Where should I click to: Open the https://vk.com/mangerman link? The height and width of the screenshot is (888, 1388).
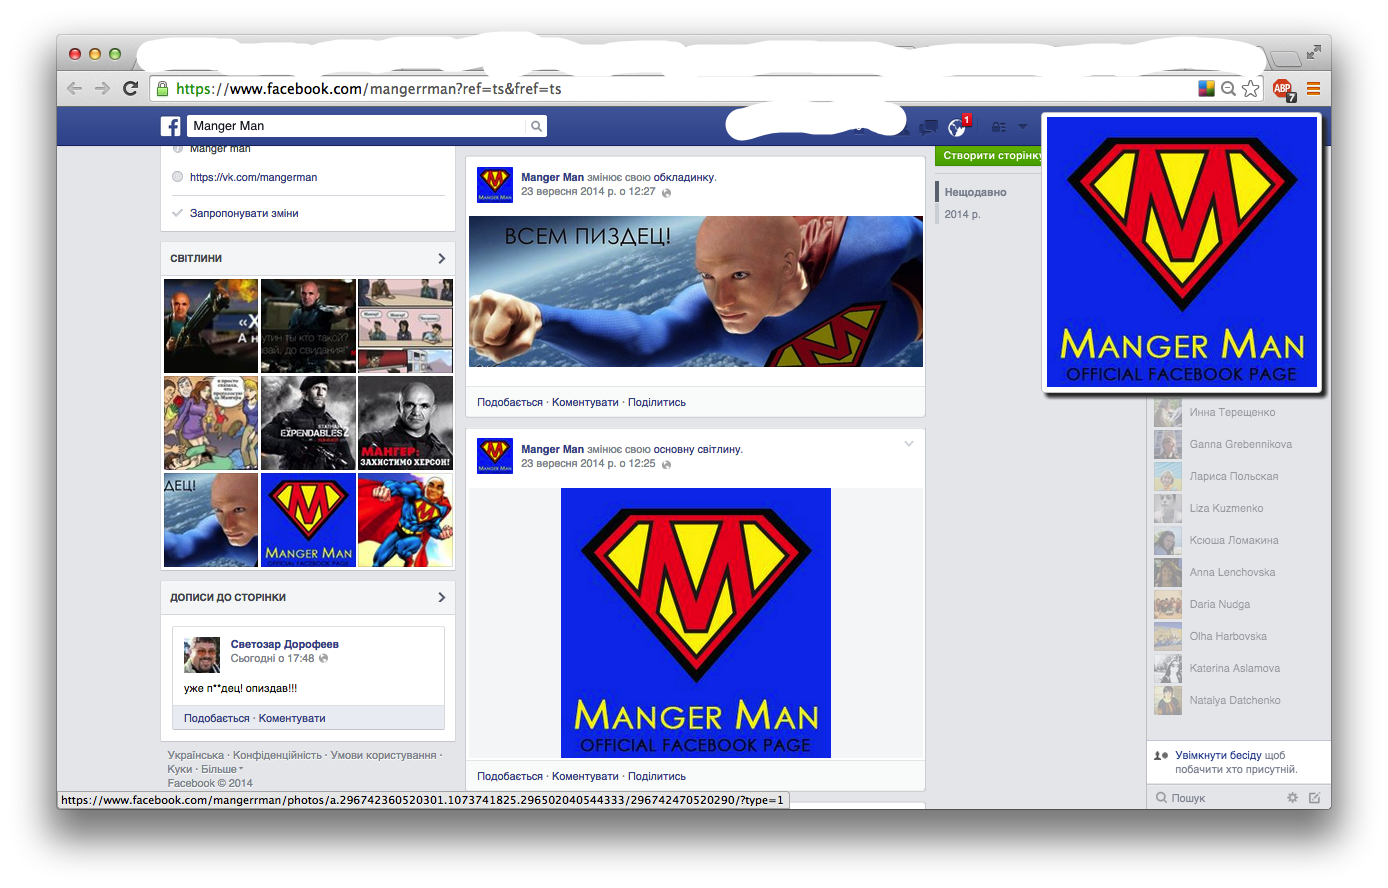click(253, 177)
